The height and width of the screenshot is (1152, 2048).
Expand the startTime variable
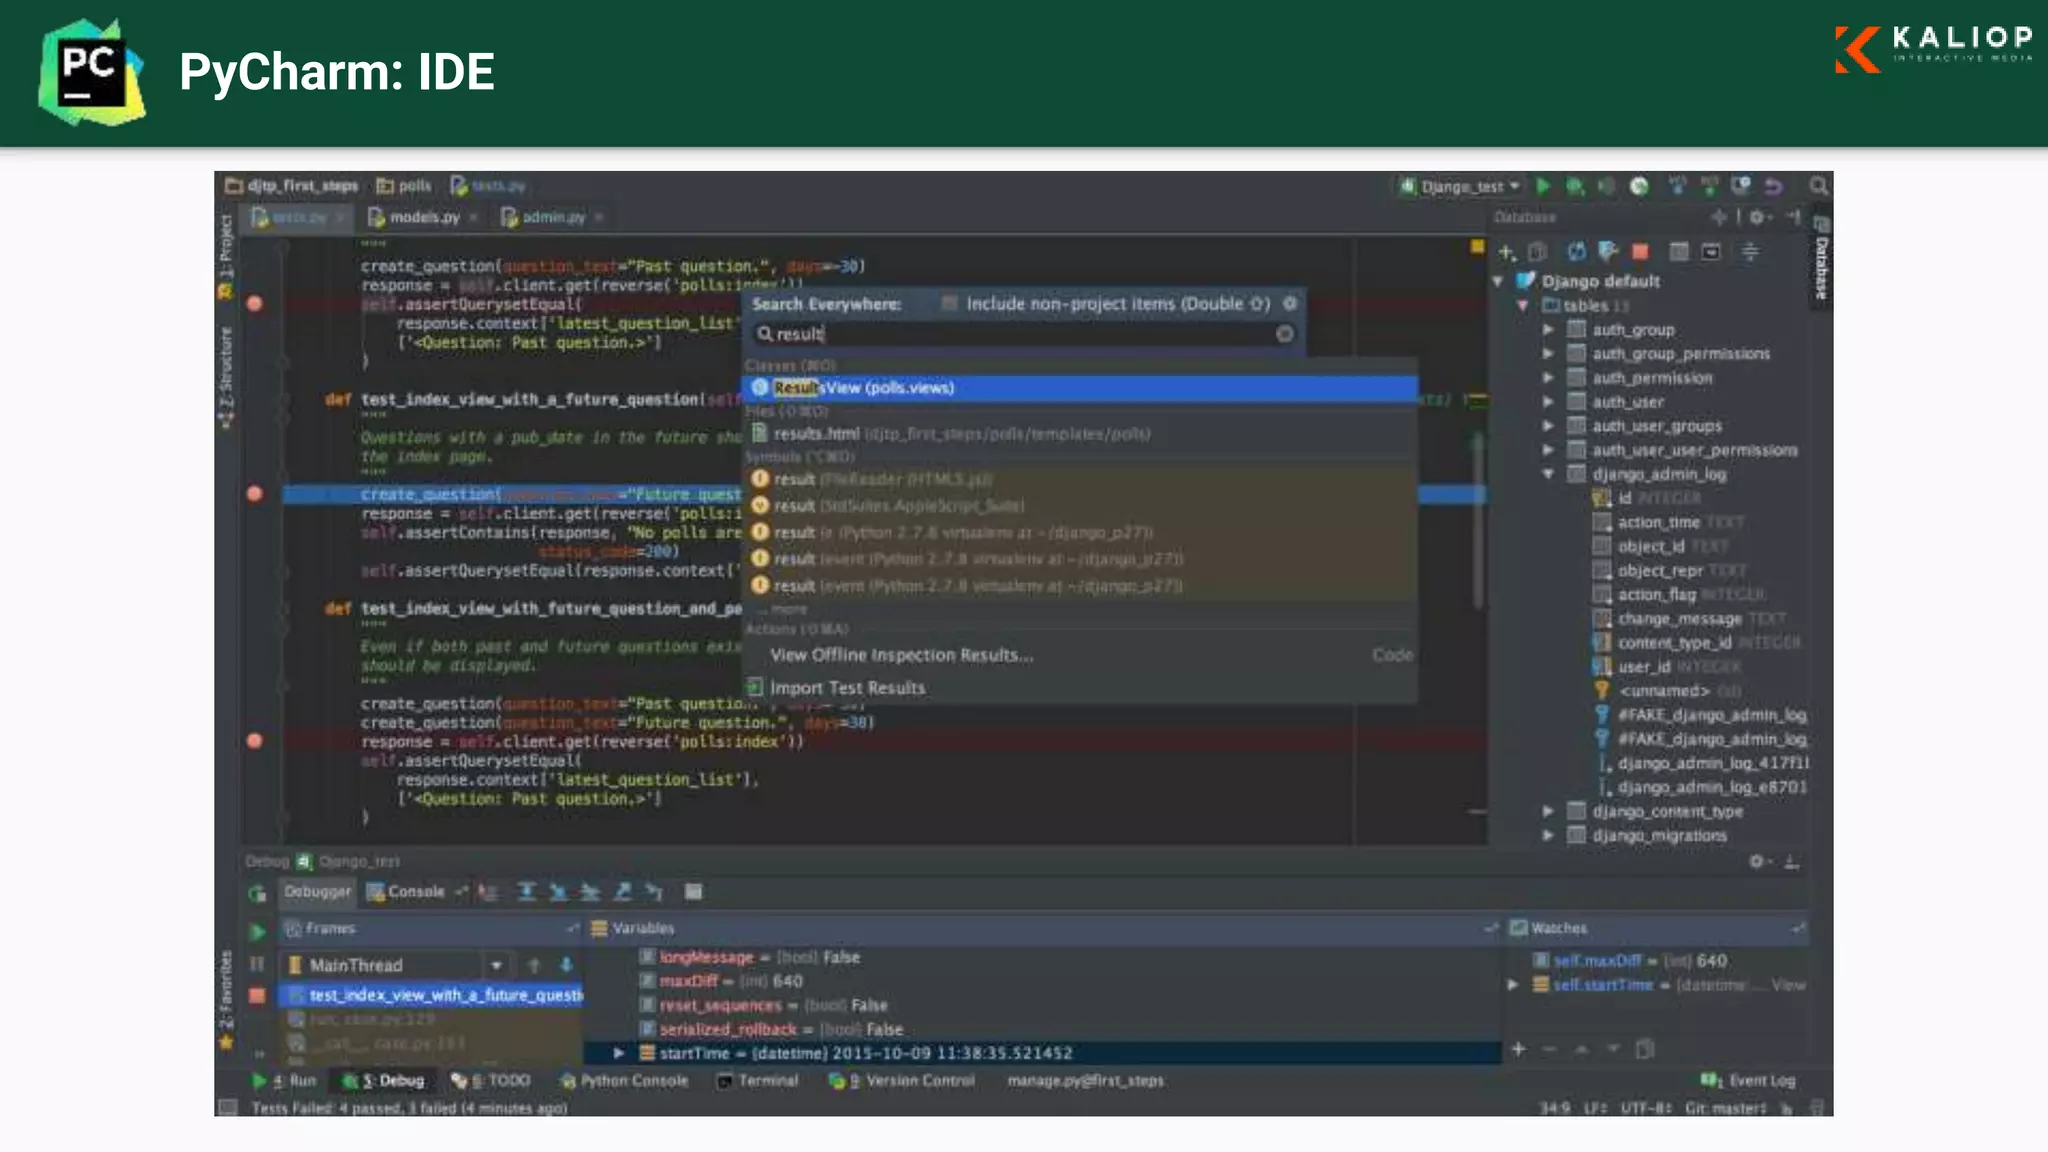point(619,1053)
